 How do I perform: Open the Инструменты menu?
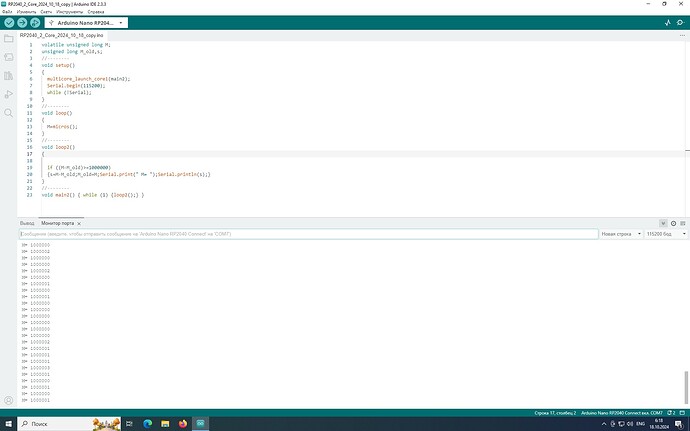tap(70, 12)
